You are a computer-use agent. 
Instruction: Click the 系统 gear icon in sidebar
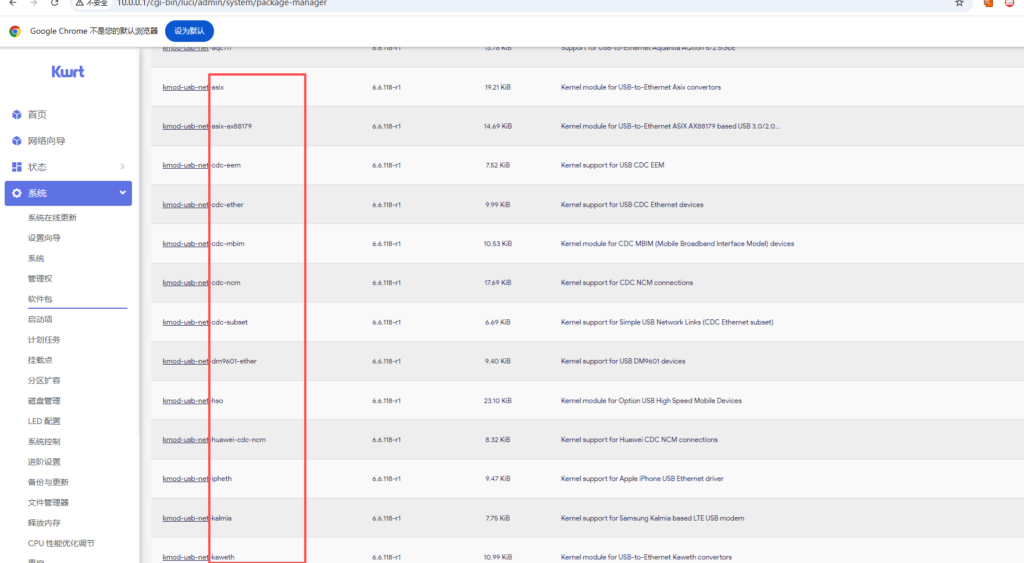tap(17, 193)
